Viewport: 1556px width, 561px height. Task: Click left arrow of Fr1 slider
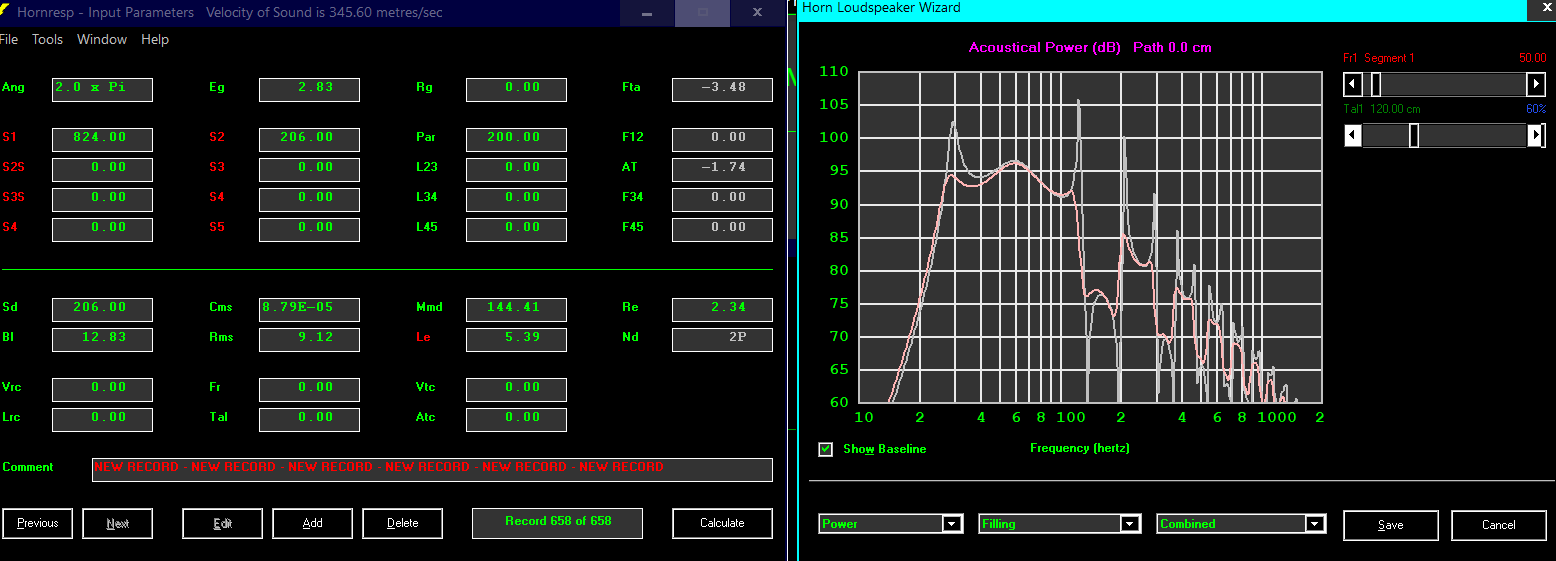click(x=1353, y=84)
